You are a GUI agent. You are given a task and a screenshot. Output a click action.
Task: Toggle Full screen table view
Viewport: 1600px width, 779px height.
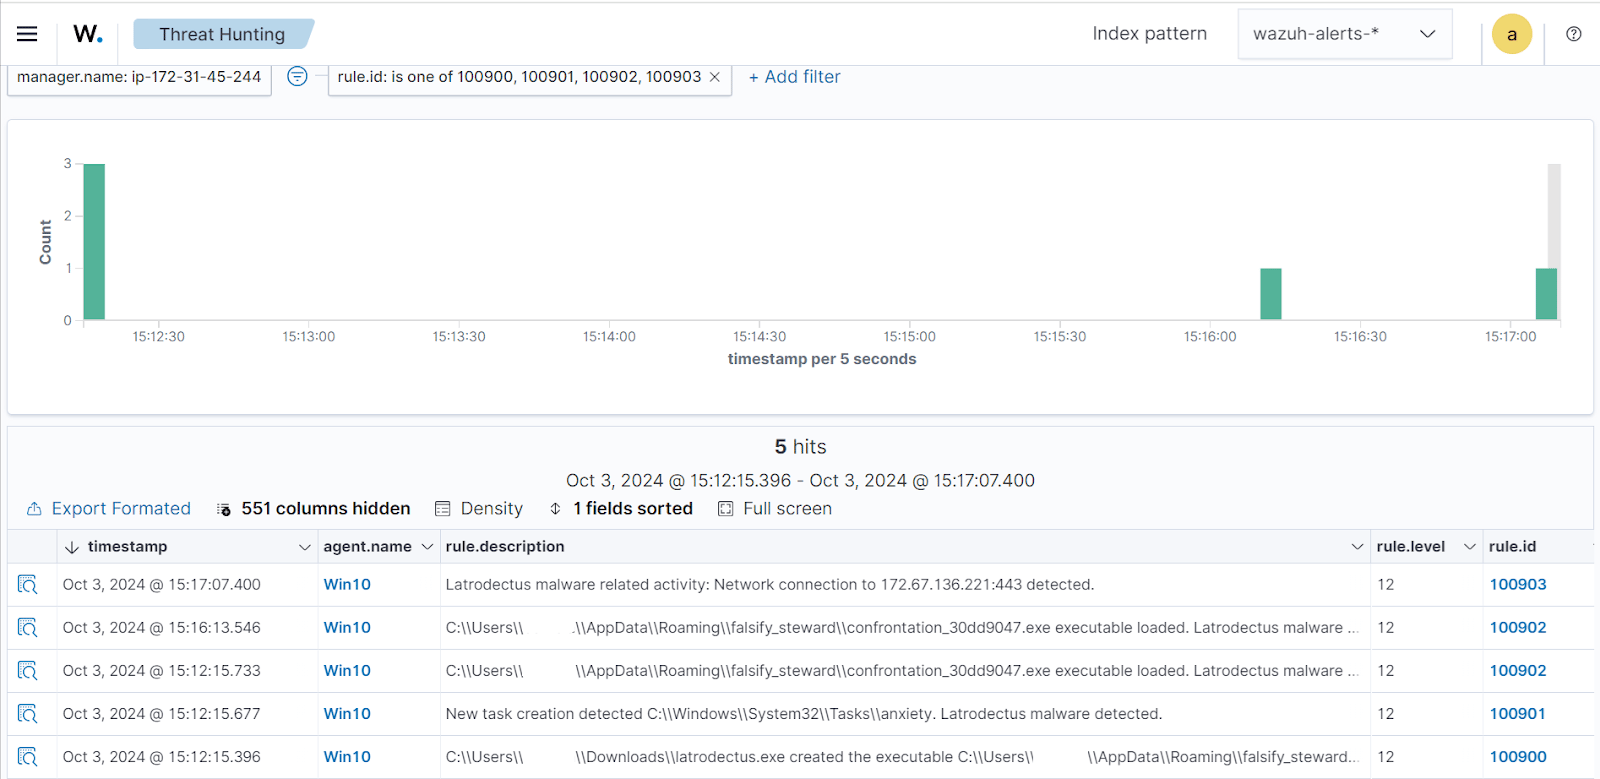(775, 509)
